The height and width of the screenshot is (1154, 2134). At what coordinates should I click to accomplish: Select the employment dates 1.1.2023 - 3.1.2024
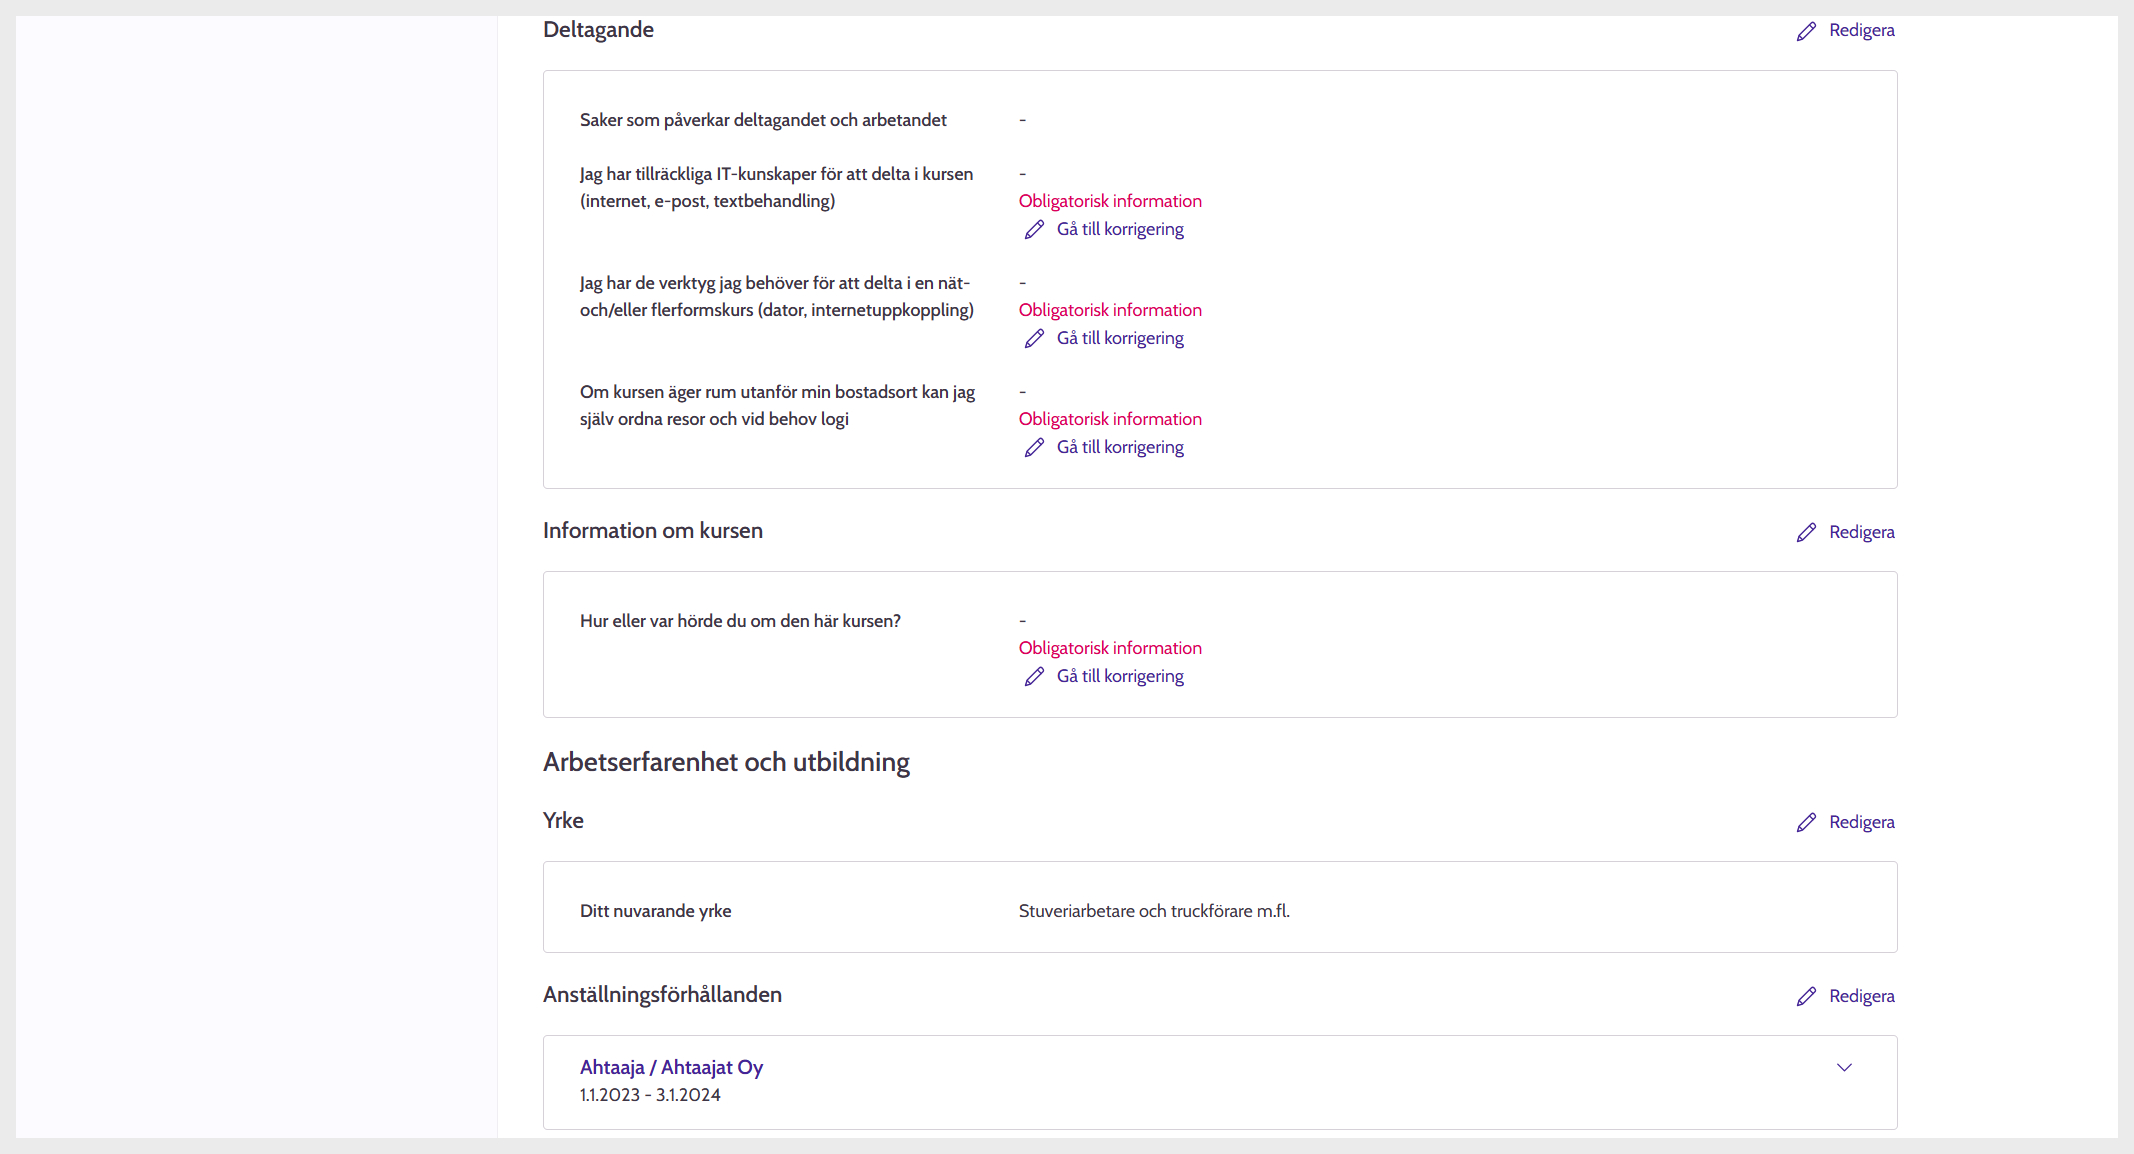point(650,1095)
